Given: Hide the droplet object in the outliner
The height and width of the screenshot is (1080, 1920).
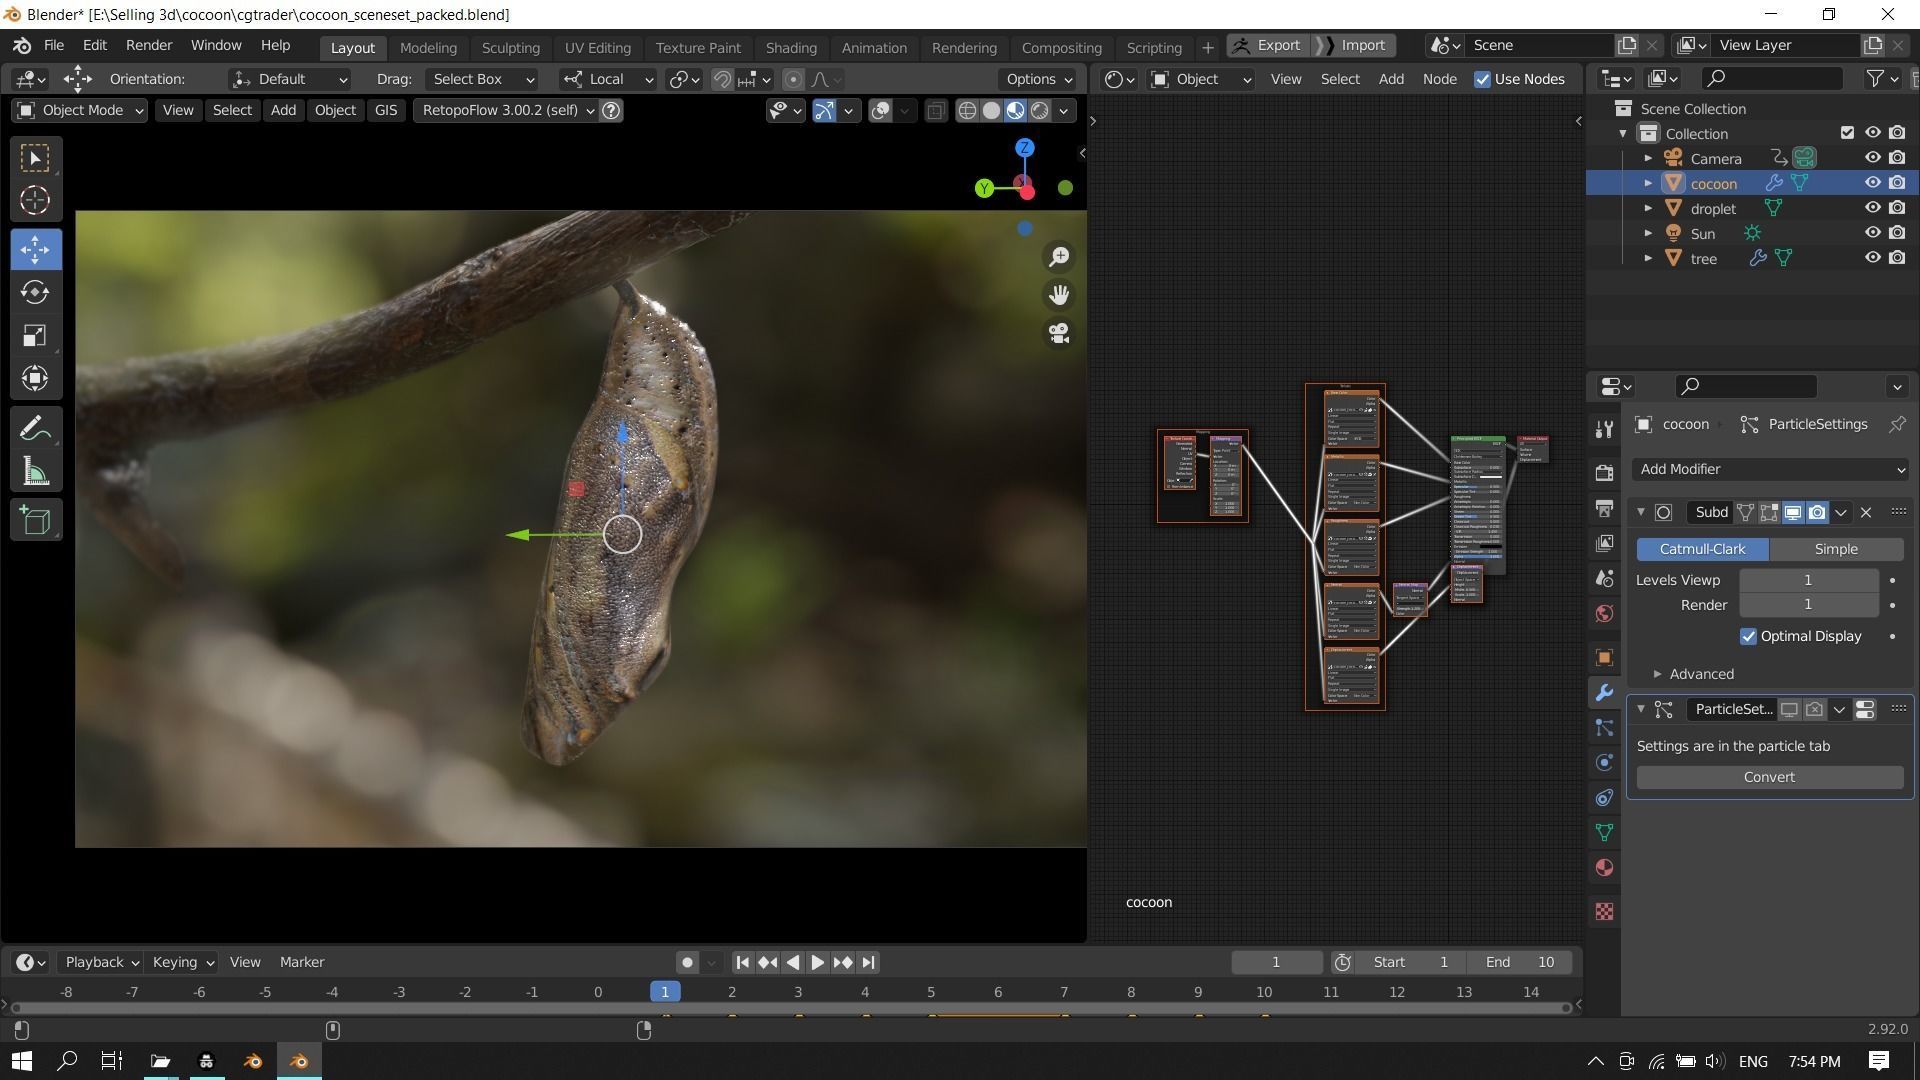Looking at the screenshot, I should pyautogui.click(x=1872, y=208).
